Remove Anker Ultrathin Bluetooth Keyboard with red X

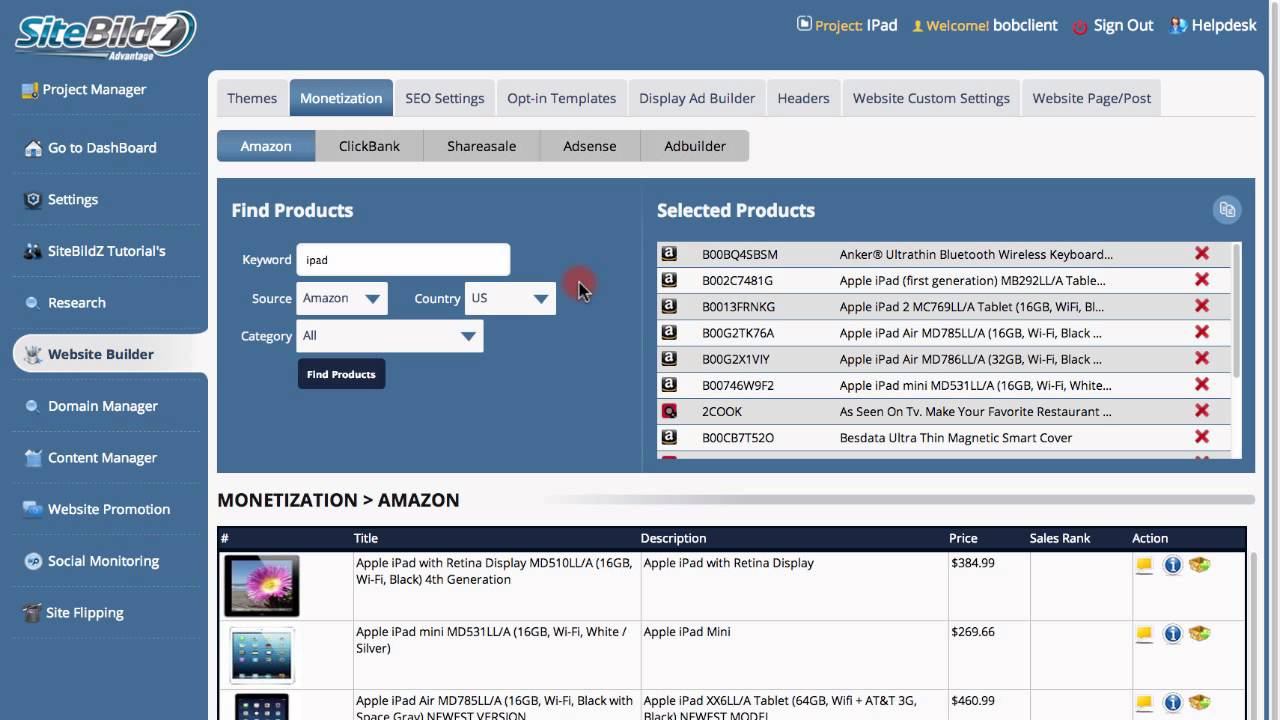[1202, 254]
